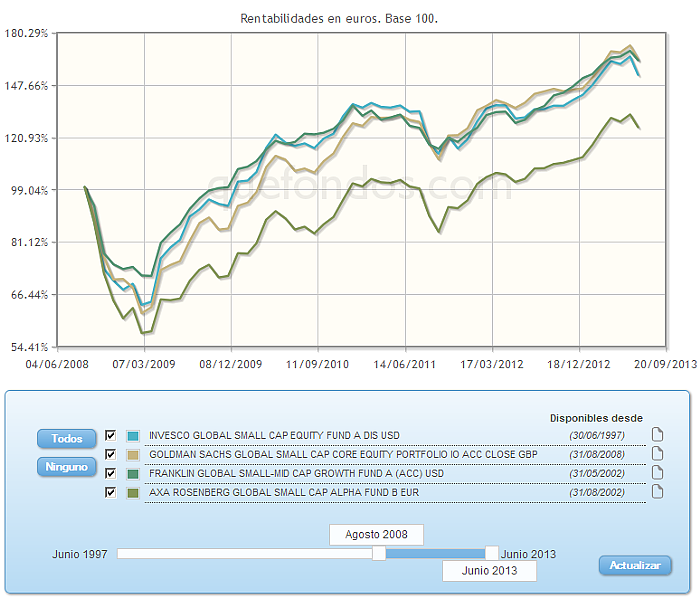Click the olive swatch for AXA Rosenberg fund
Viewport: 700px width, 598px height.
(x=133, y=493)
